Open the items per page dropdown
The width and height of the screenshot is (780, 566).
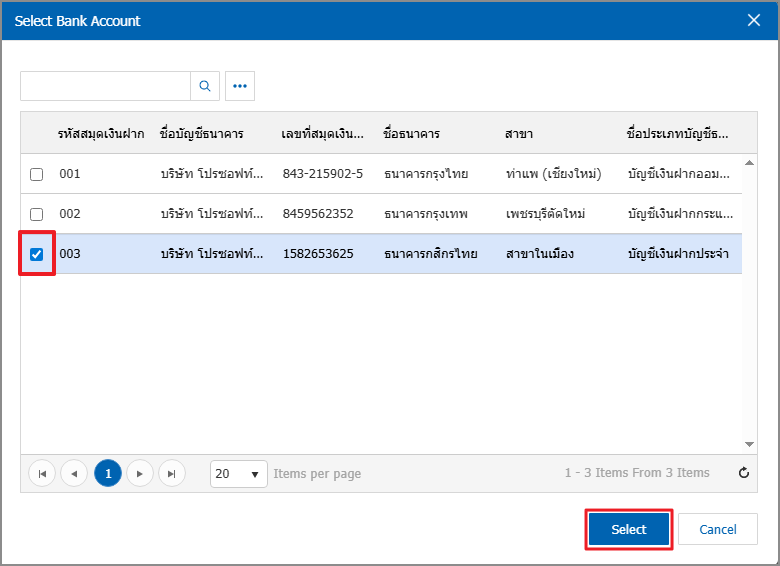pos(238,473)
